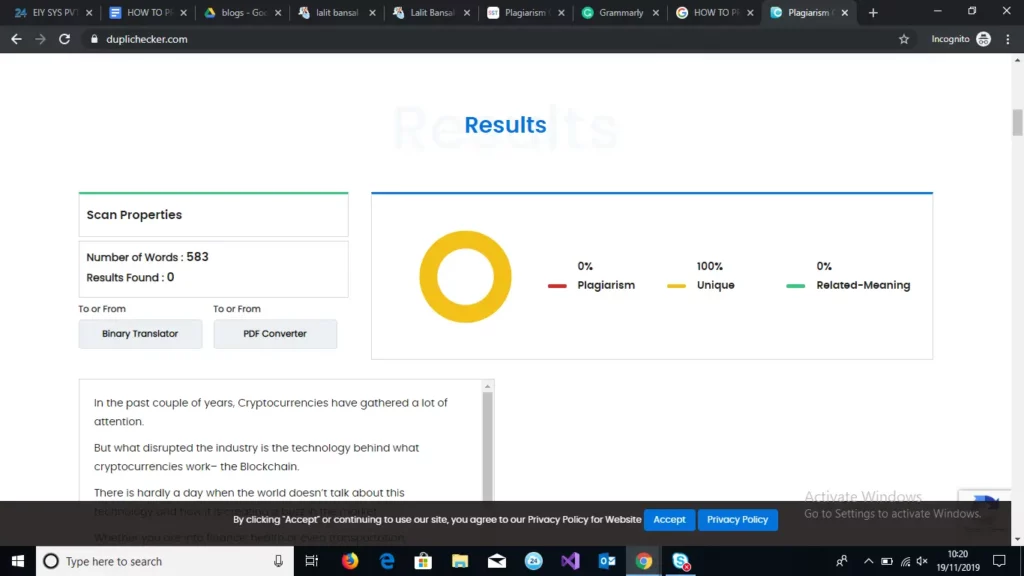Open Skype from the taskbar

(681, 561)
